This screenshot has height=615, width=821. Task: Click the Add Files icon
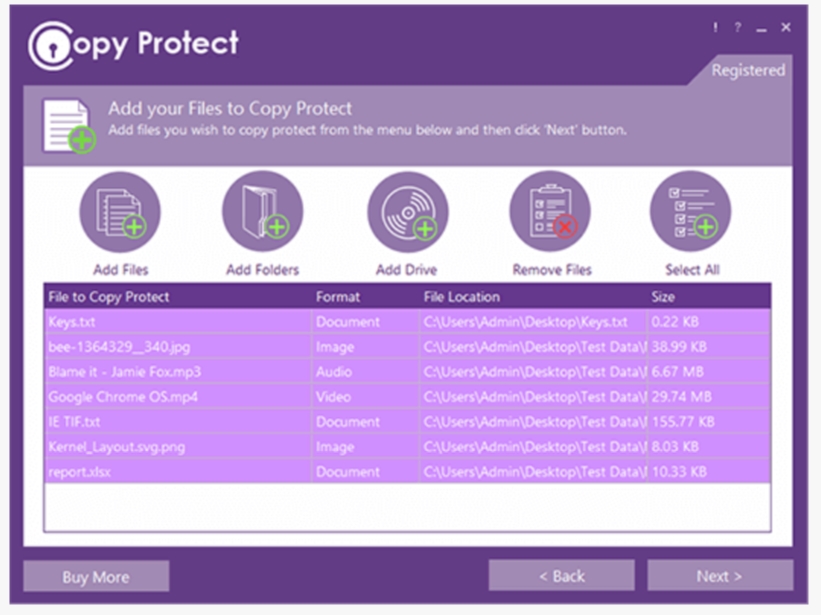[120, 213]
